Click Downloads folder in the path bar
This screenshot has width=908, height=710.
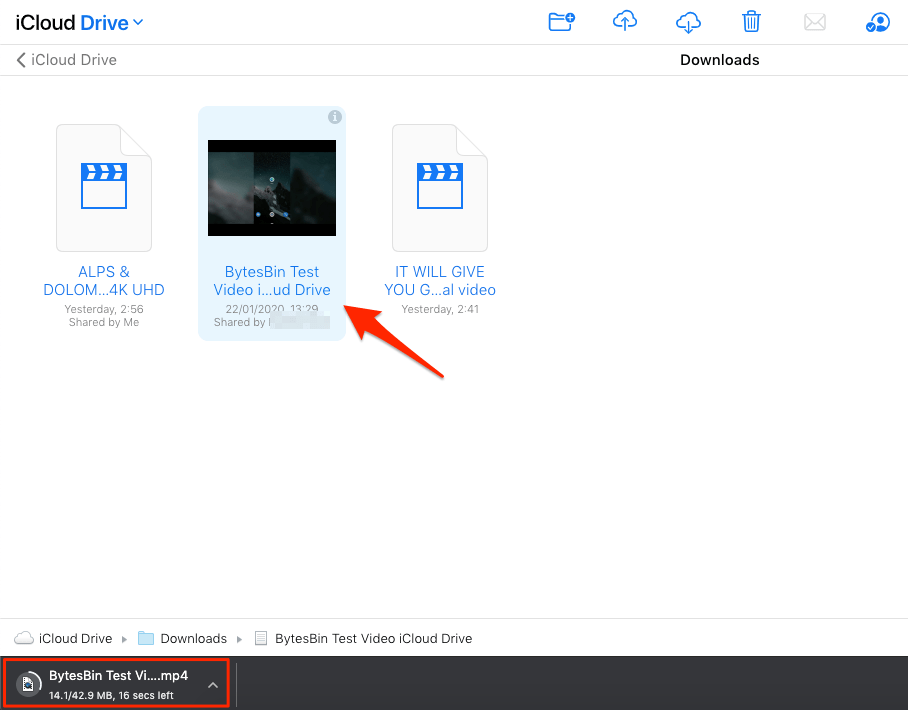tap(193, 638)
